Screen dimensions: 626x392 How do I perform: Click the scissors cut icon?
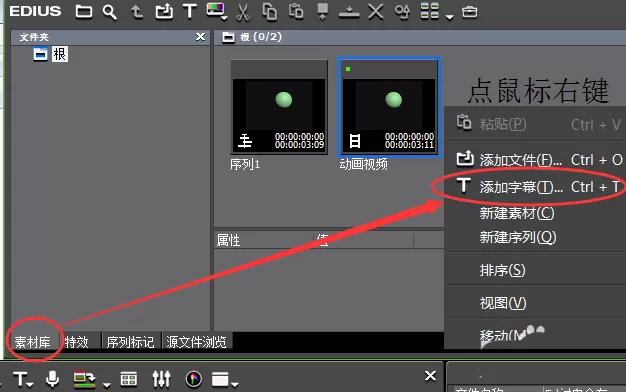243,12
